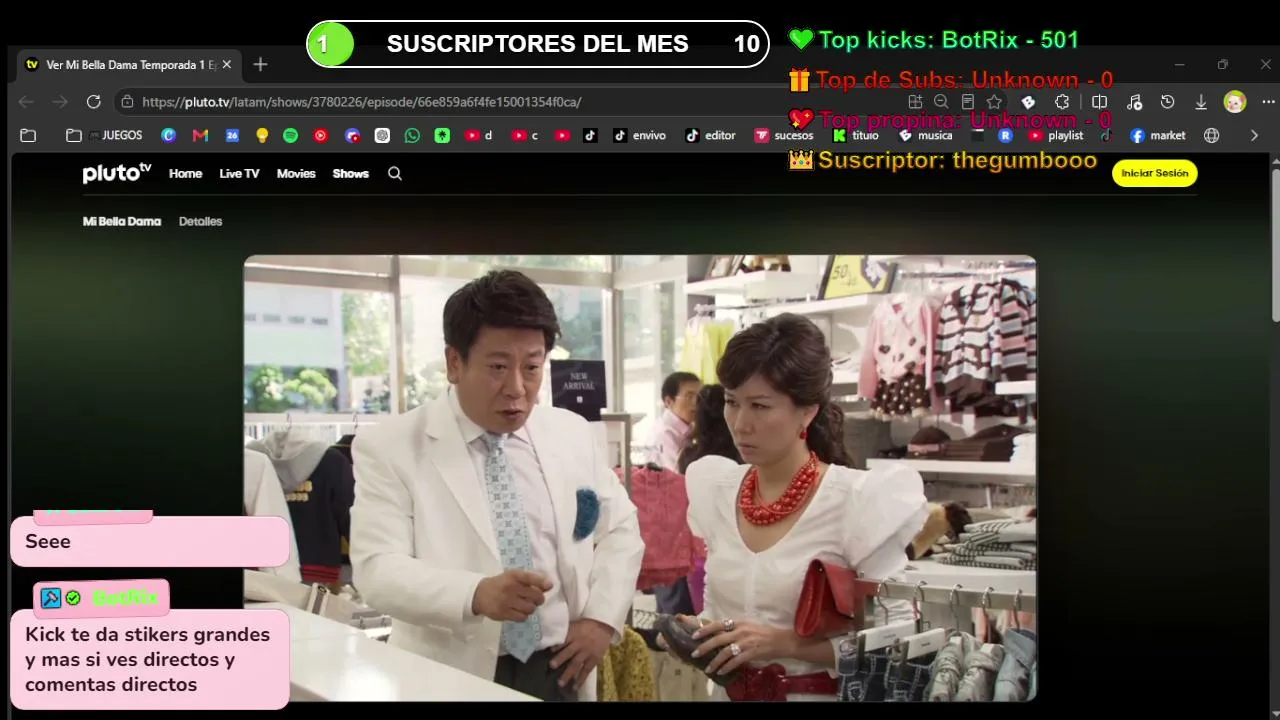This screenshot has height=720, width=1280.
Task: Open the Spotify bookmark
Action: (x=290, y=135)
